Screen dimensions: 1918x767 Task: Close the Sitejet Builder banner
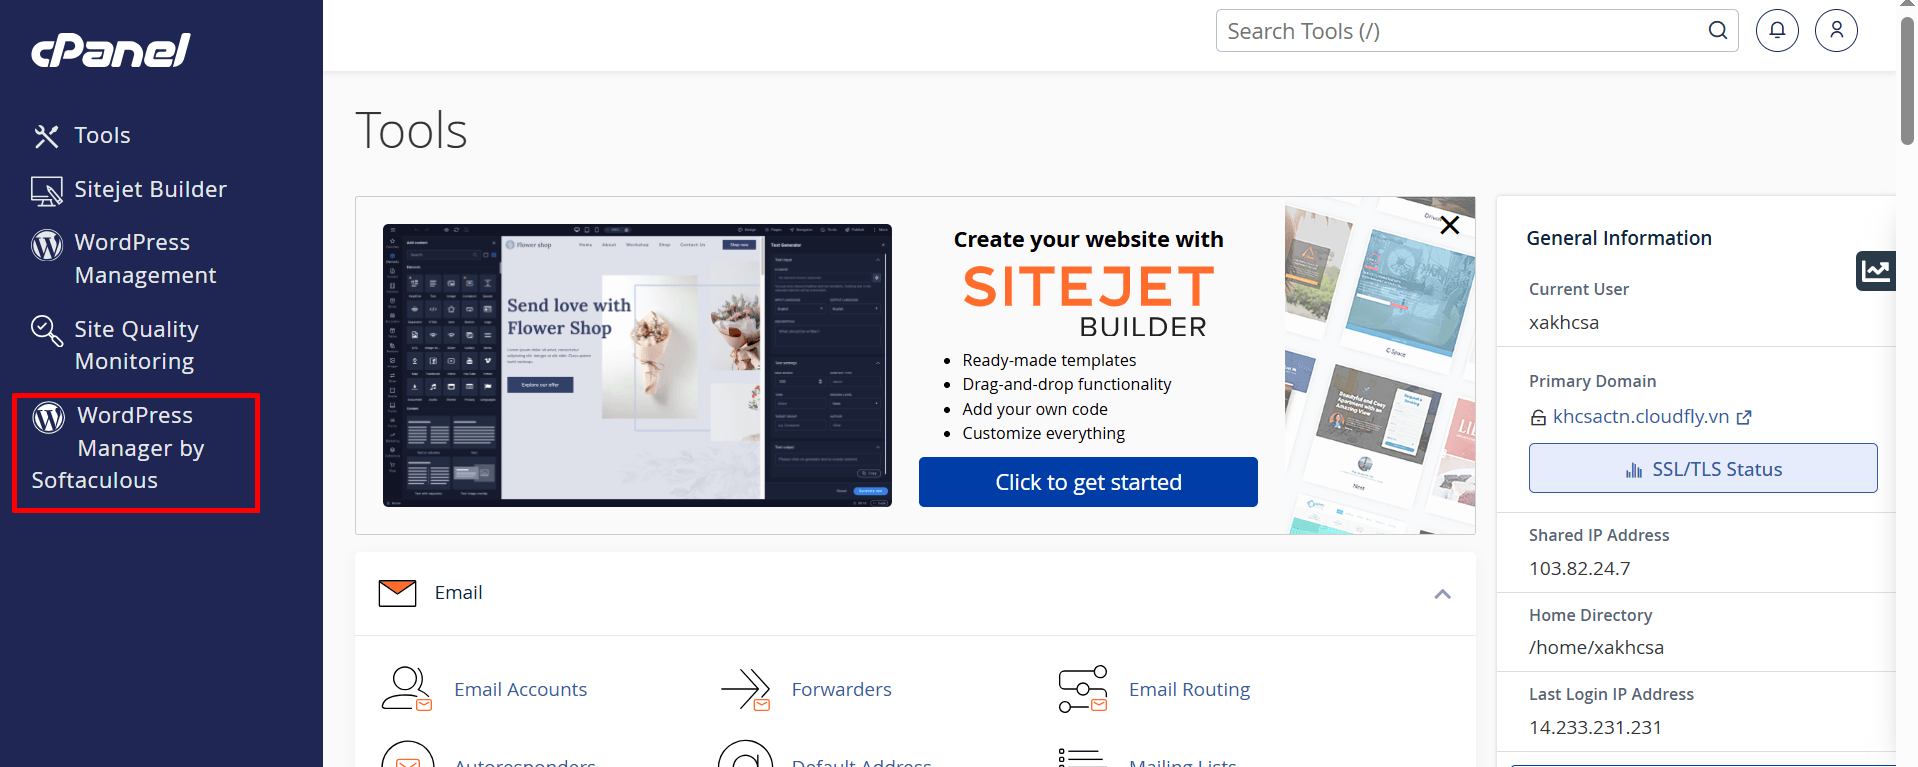(1449, 225)
